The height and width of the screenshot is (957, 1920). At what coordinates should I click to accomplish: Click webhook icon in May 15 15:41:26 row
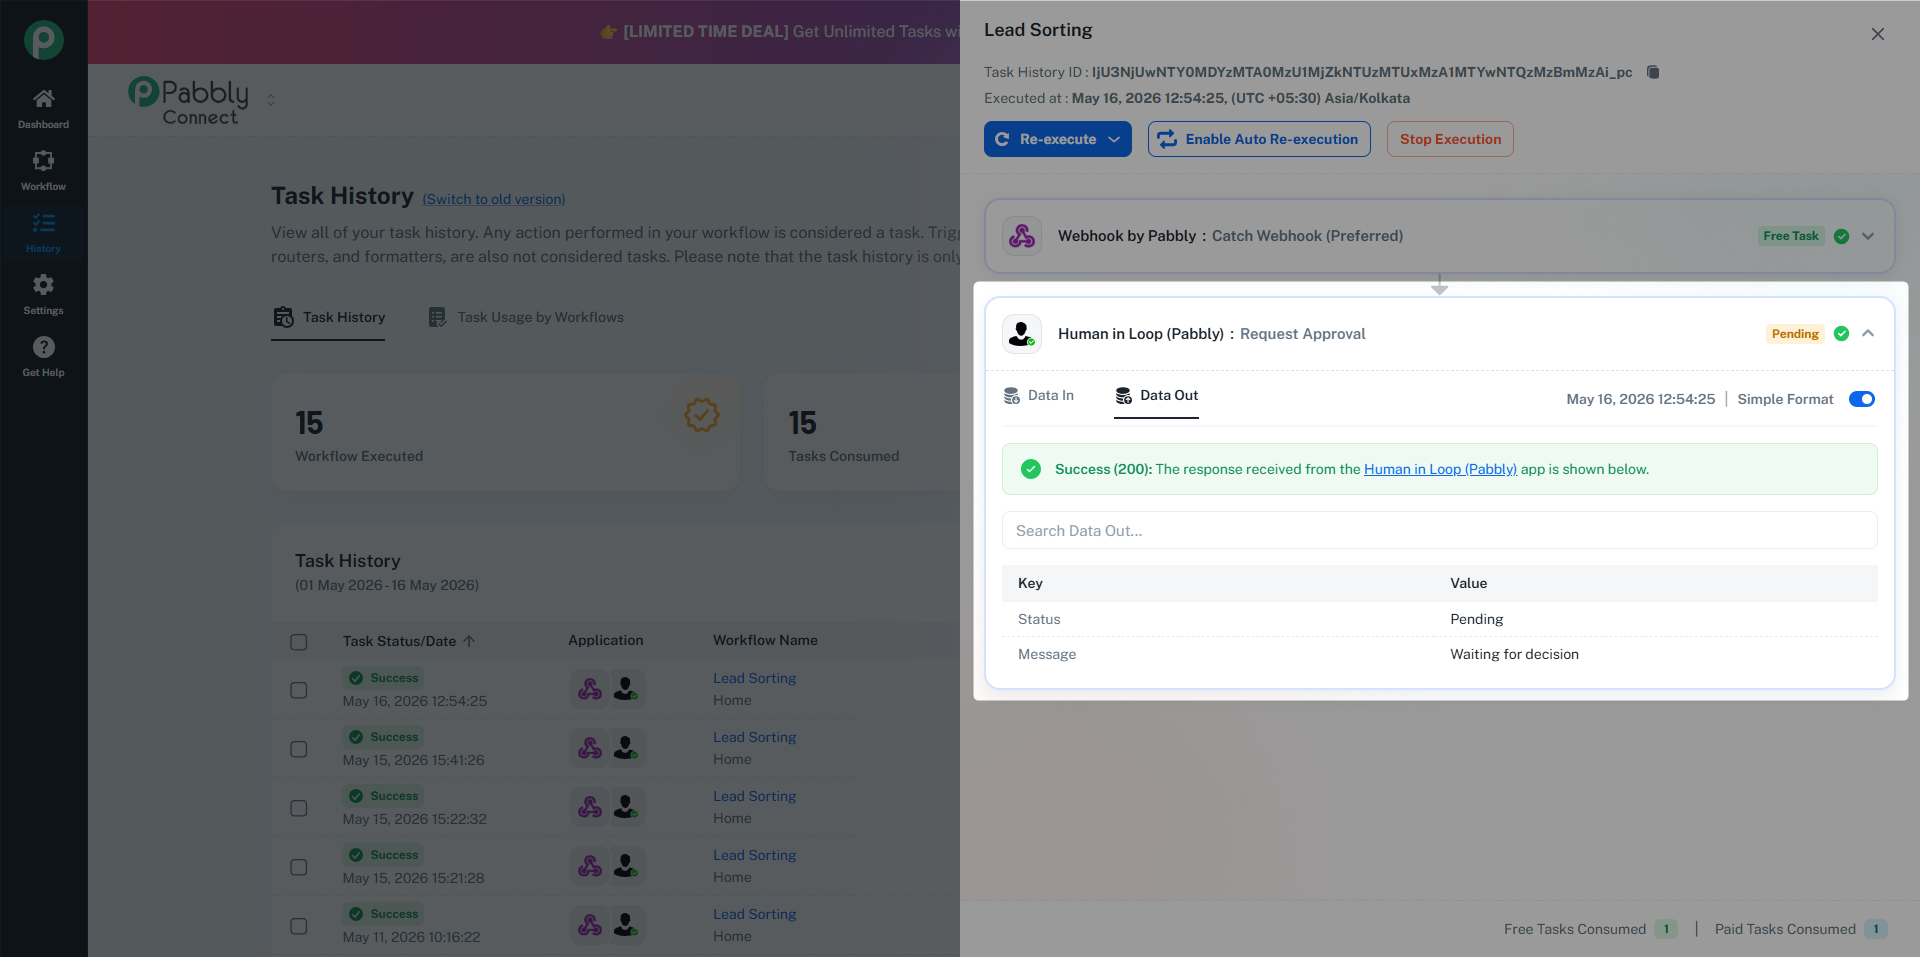click(590, 748)
